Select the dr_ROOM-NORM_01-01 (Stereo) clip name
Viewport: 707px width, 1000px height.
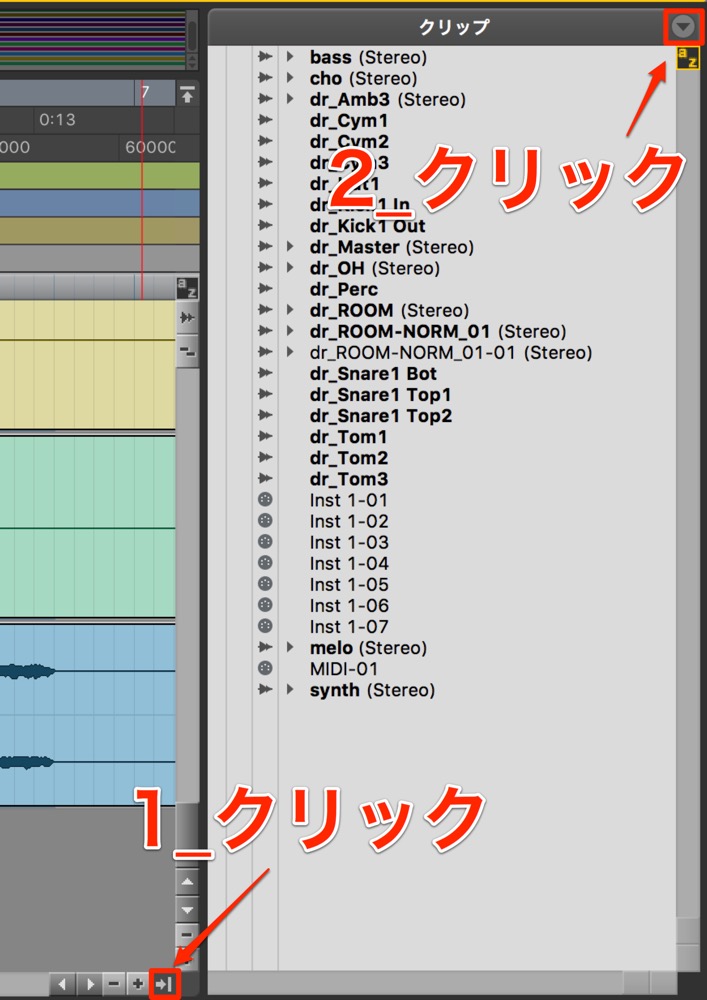click(451, 352)
